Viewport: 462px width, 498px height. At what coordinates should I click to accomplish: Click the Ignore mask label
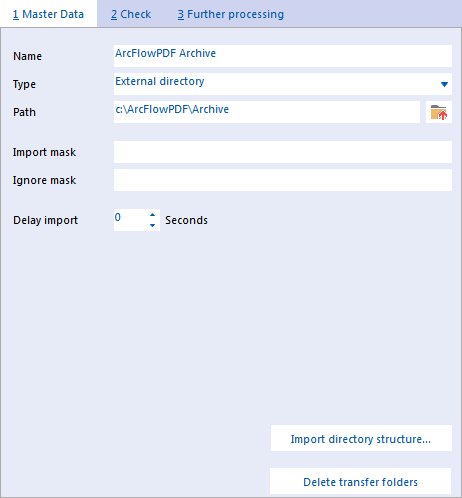(x=44, y=180)
